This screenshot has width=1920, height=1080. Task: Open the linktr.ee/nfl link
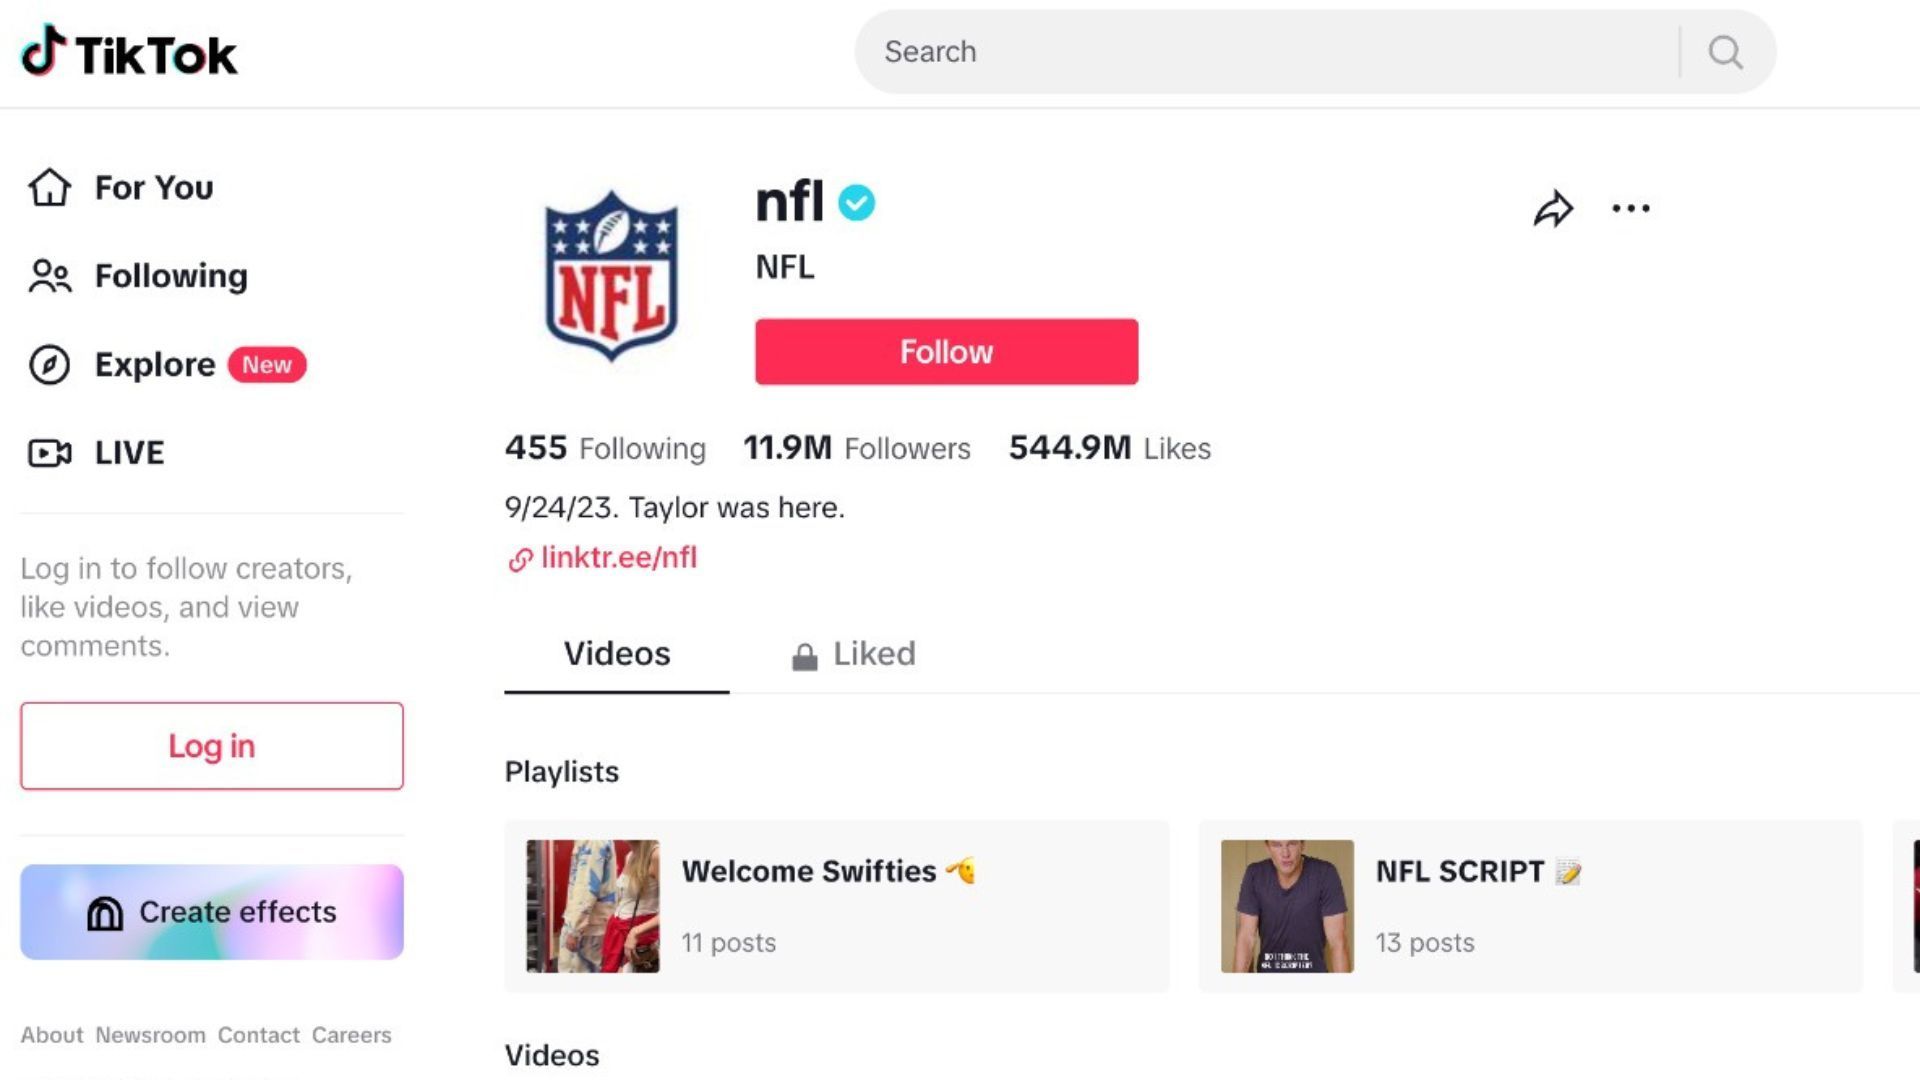pos(619,558)
